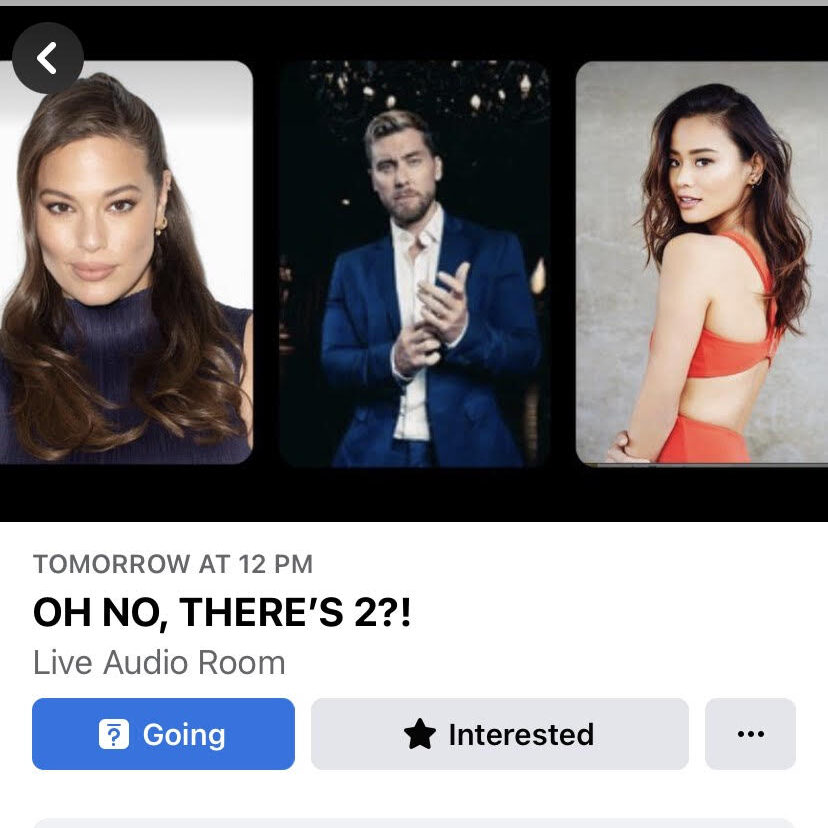Open photo of woman in navy turtleneck

click(x=126, y=262)
